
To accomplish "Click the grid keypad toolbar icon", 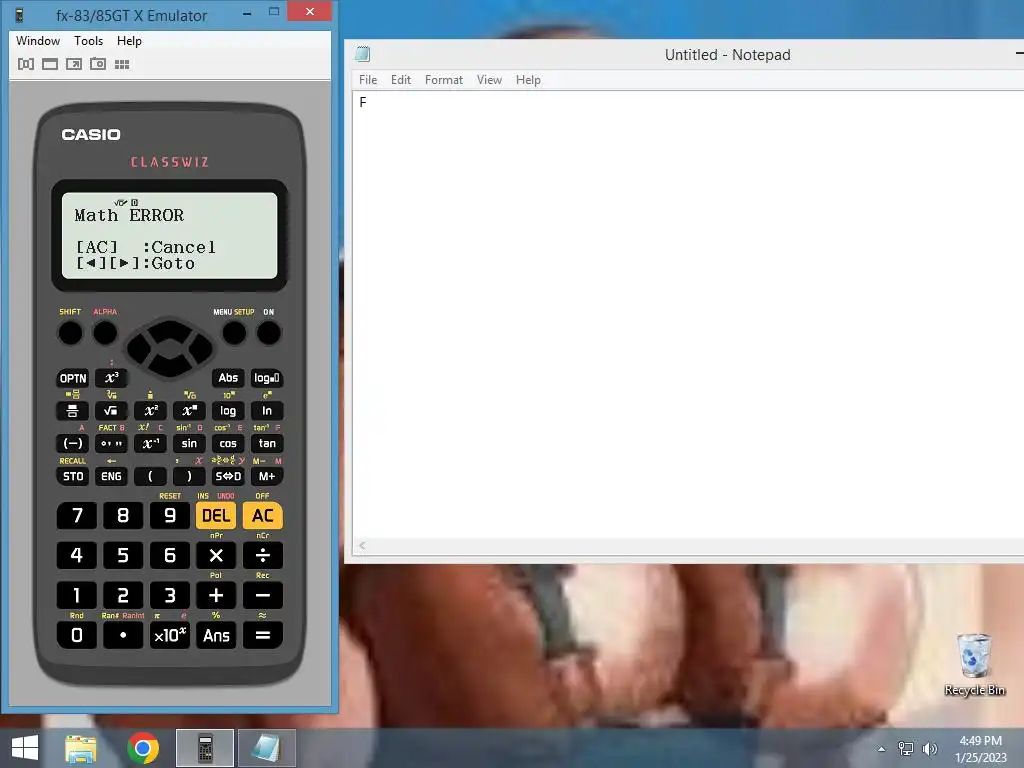I will click(x=122, y=64).
